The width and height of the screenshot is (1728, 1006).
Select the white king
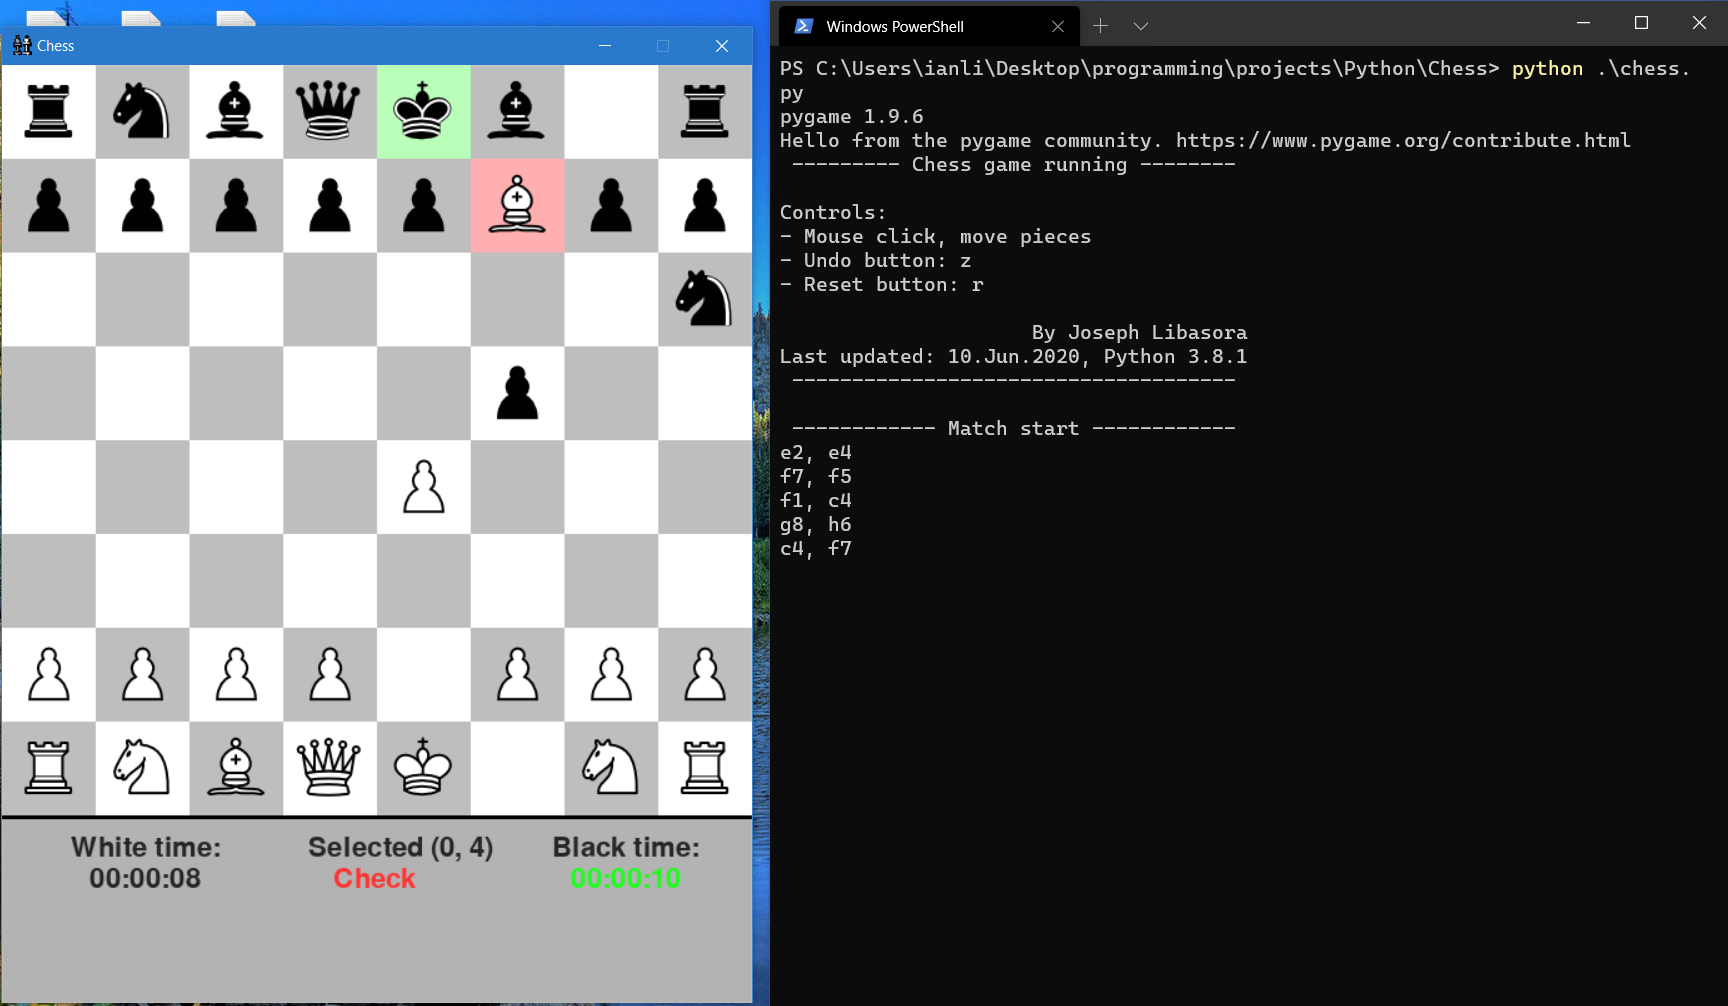(423, 768)
